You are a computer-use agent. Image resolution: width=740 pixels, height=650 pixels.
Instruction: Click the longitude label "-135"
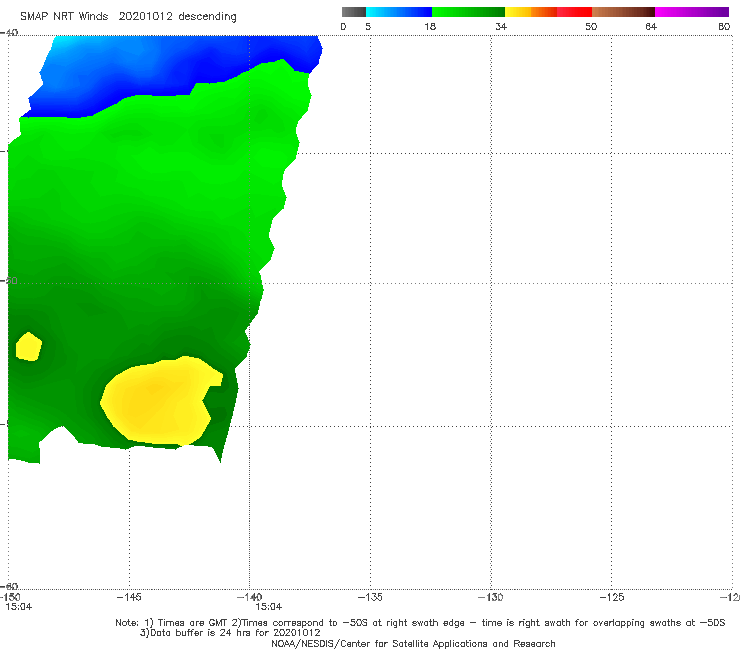[370, 597]
